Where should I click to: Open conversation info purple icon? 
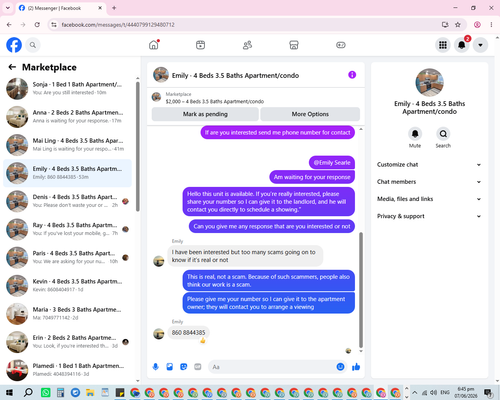coord(352,75)
